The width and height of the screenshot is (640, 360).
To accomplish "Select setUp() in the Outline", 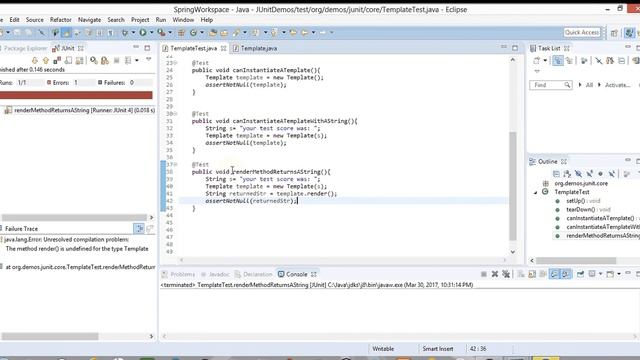I will click(x=583, y=201).
